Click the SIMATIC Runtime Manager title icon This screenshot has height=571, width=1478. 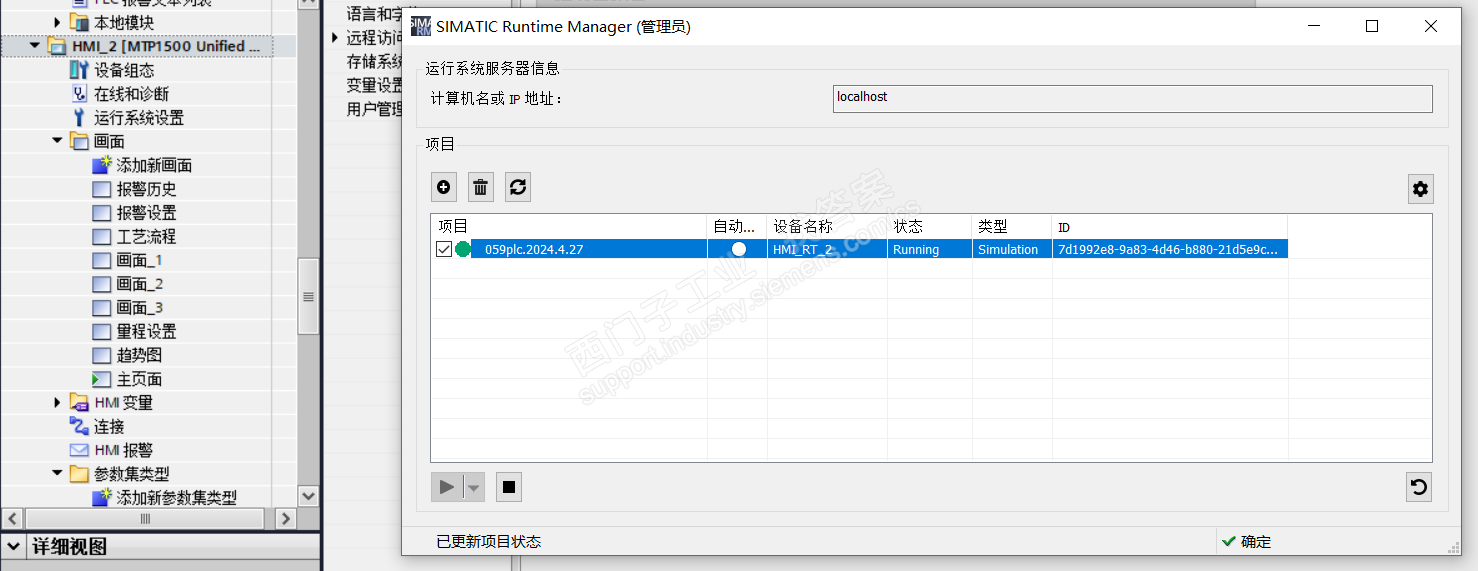(x=421, y=26)
